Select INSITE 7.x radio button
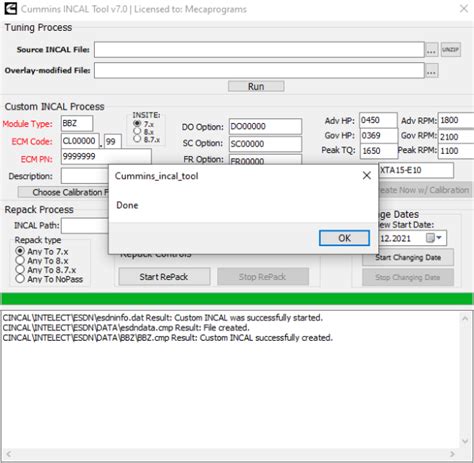Screen dimensions: 474x463 click(x=137, y=124)
